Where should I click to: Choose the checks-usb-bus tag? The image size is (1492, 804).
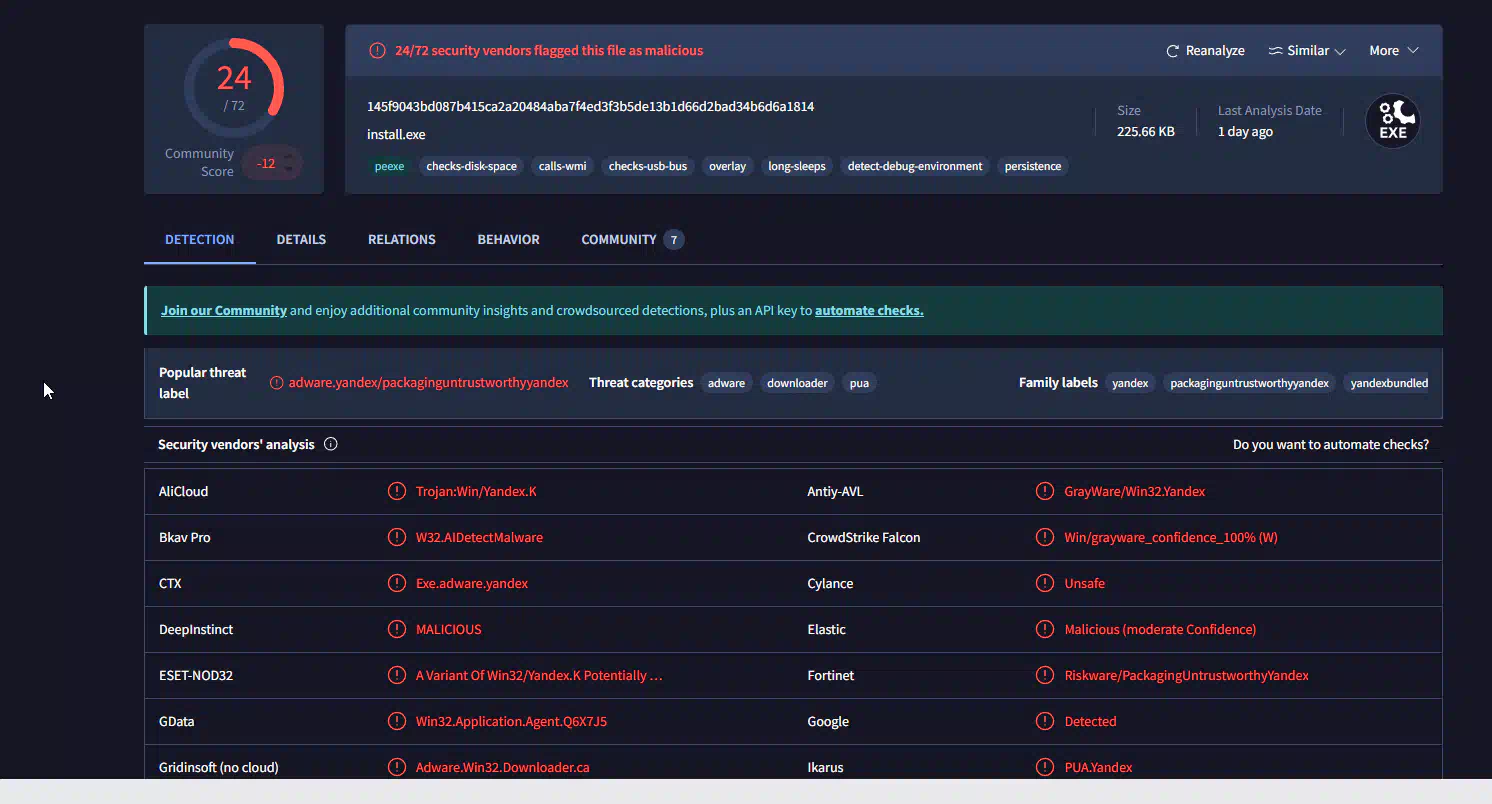[648, 166]
